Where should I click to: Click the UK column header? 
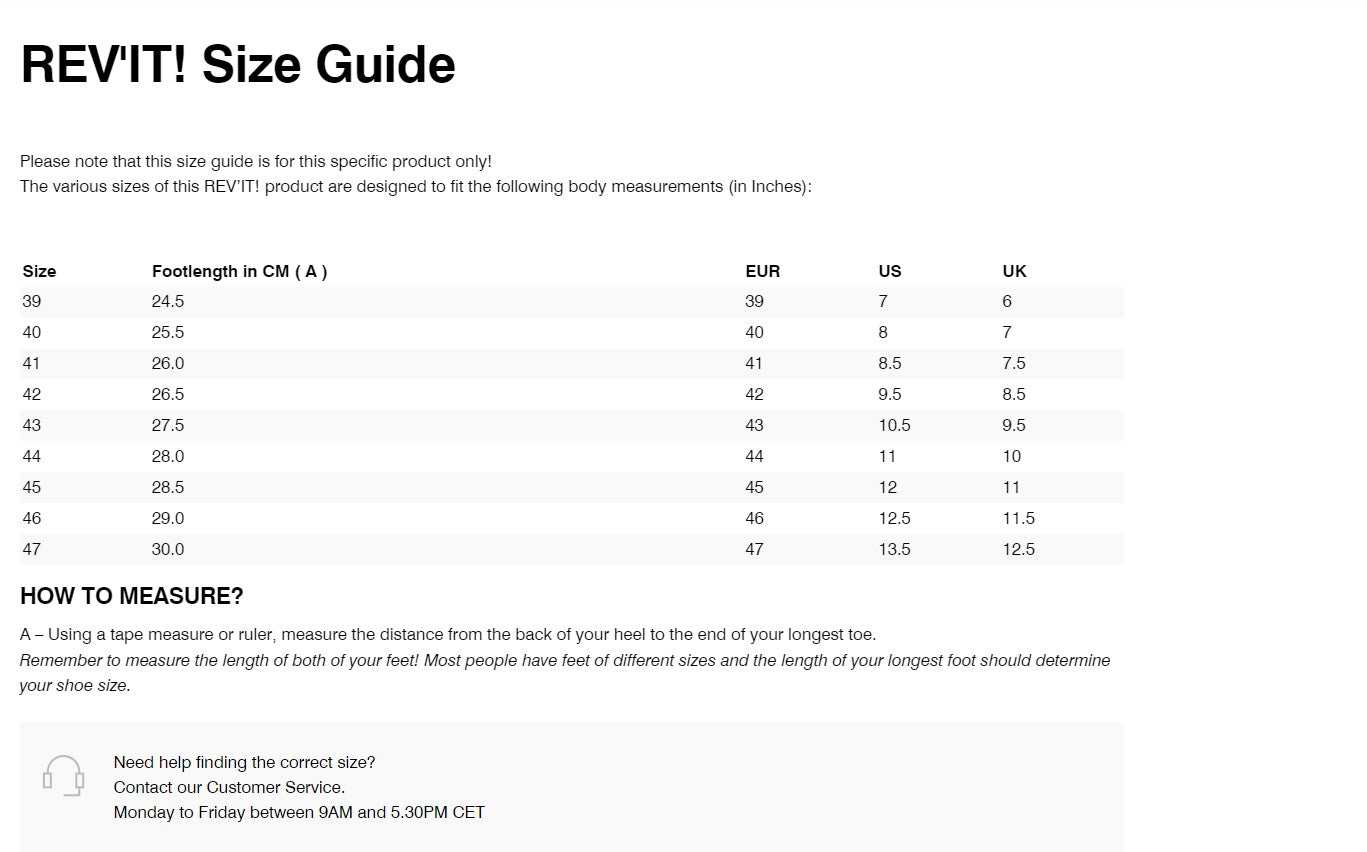coord(1014,271)
